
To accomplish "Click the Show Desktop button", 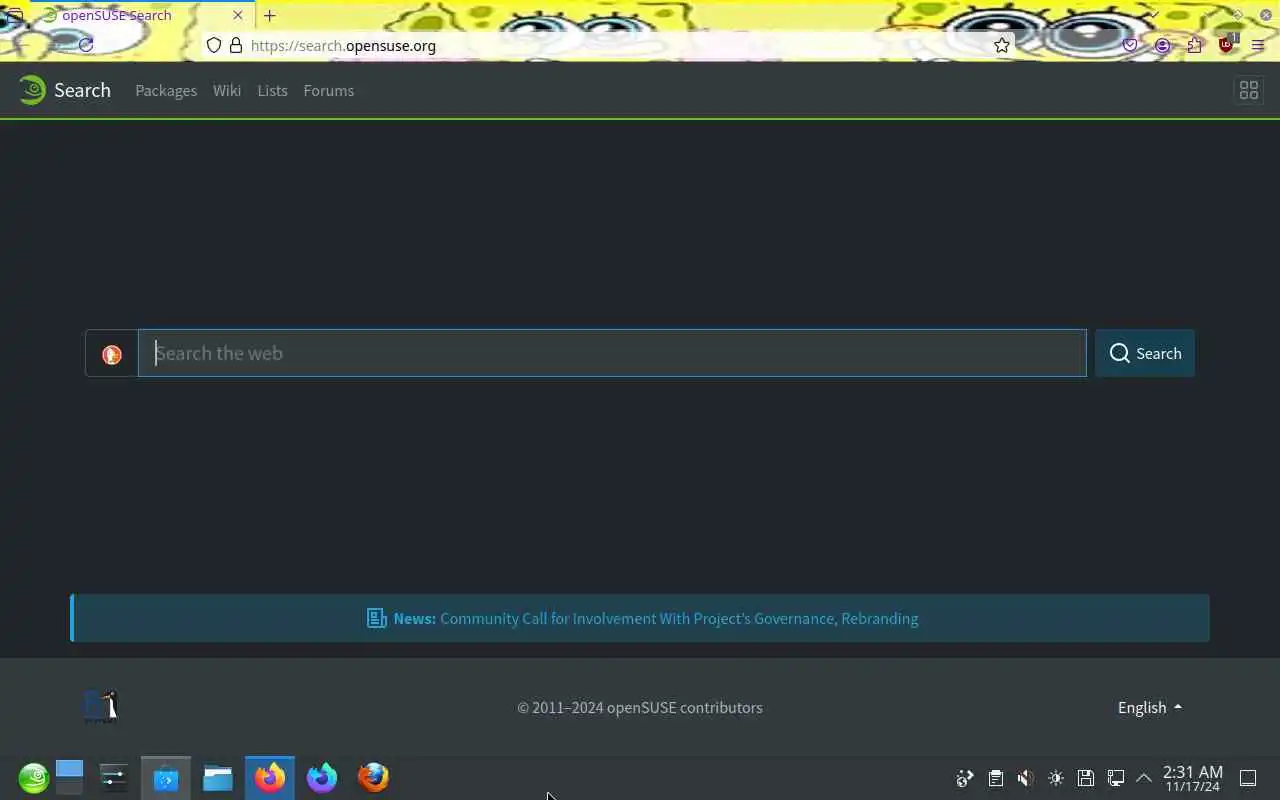I will [x=1248, y=778].
